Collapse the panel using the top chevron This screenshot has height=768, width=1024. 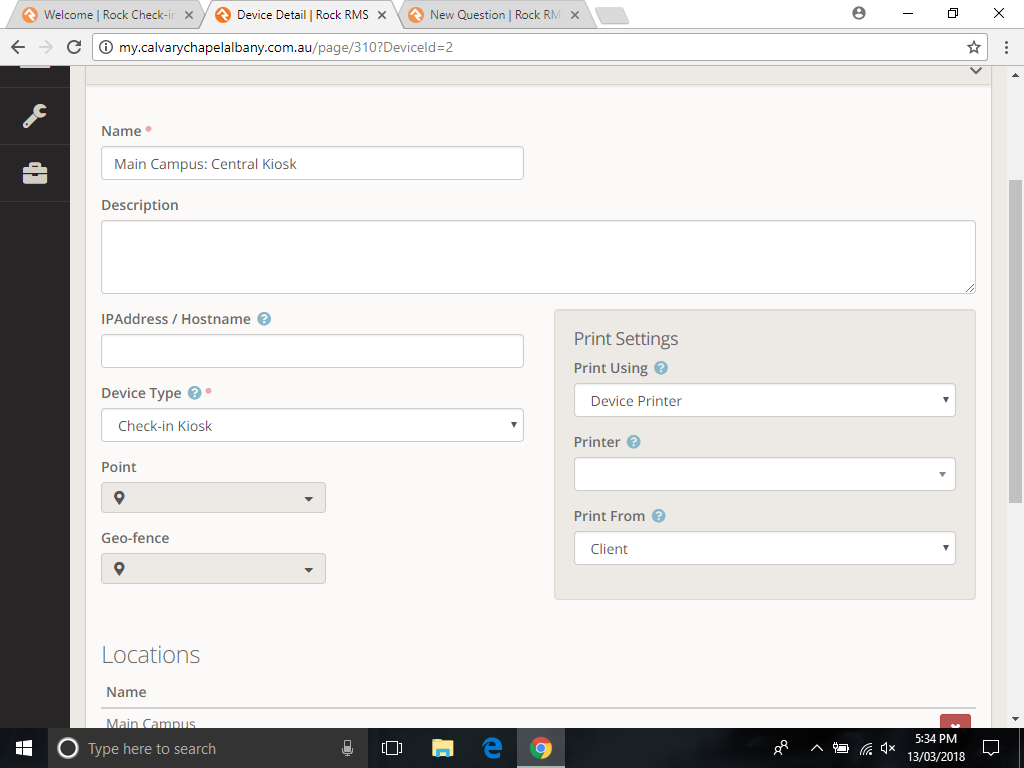[x=976, y=71]
